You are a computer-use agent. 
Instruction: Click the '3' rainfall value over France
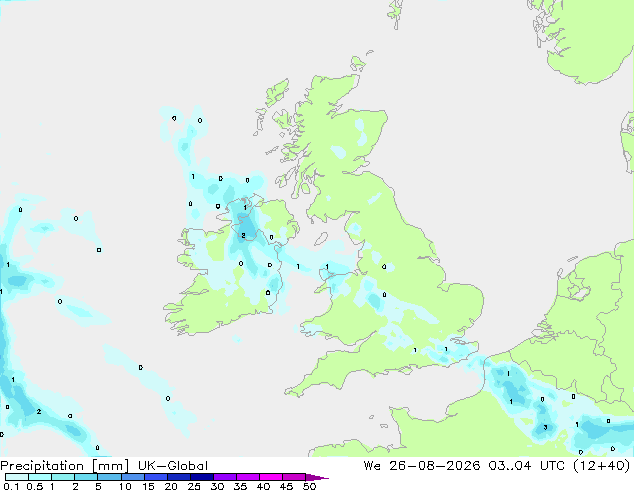coord(545,427)
